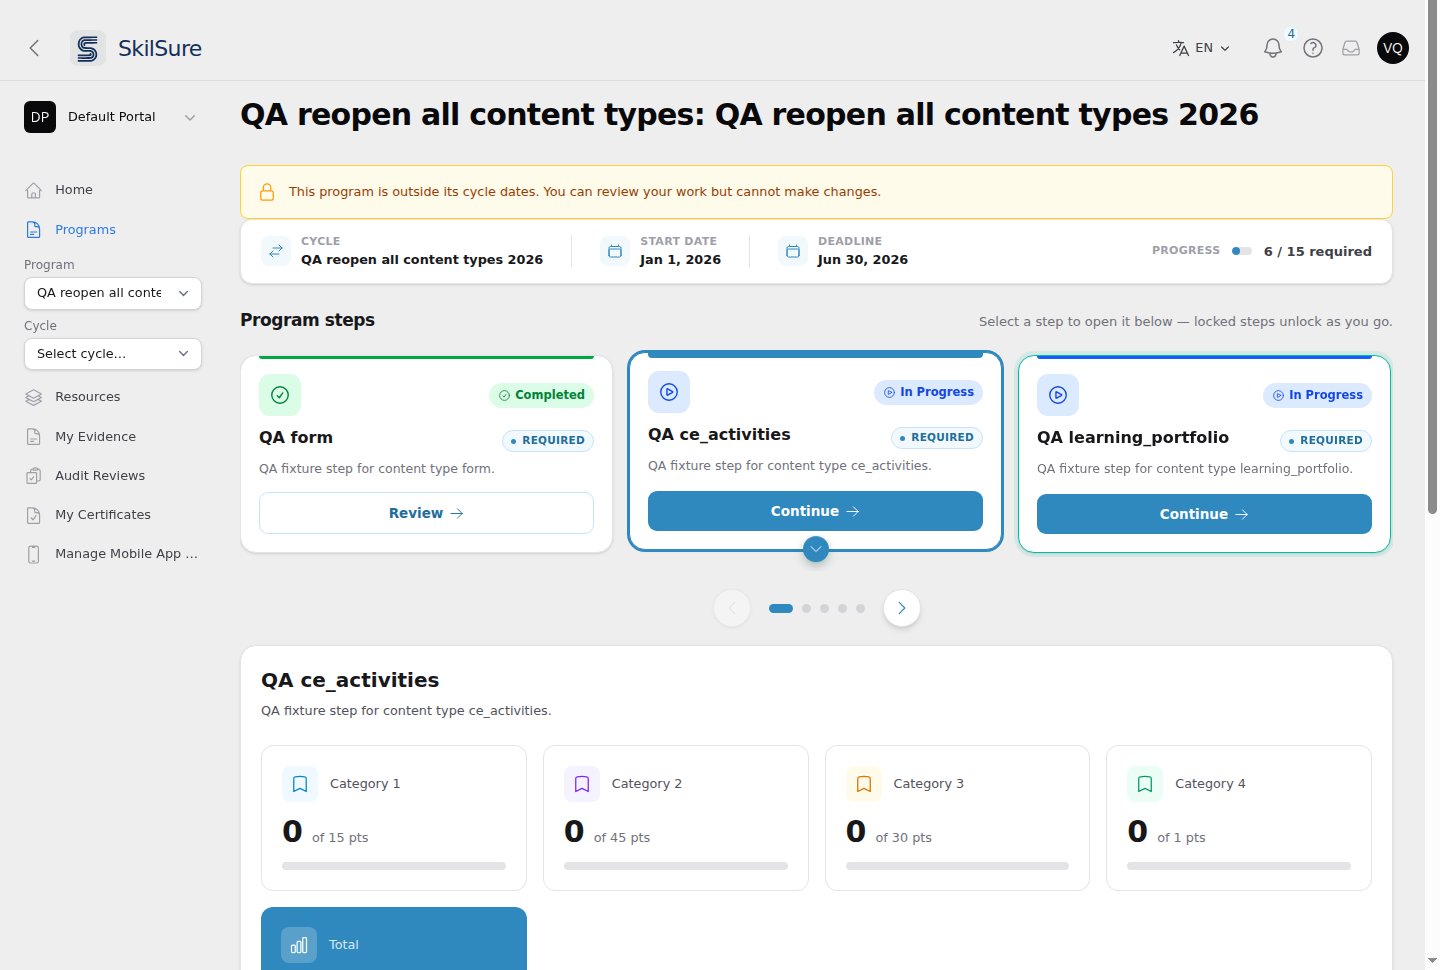Open the inbox tray icon
Image resolution: width=1440 pixels, height=970 pixels.
pos(1351,48)
